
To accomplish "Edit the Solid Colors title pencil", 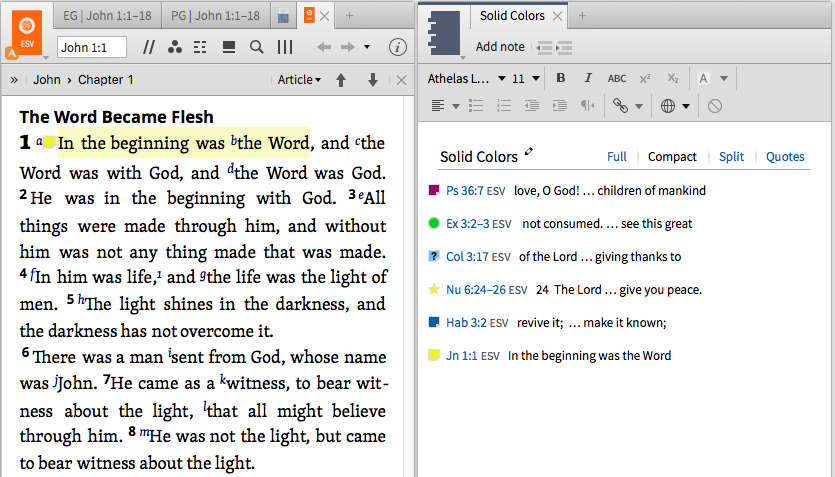I will (x=528, y=152).
